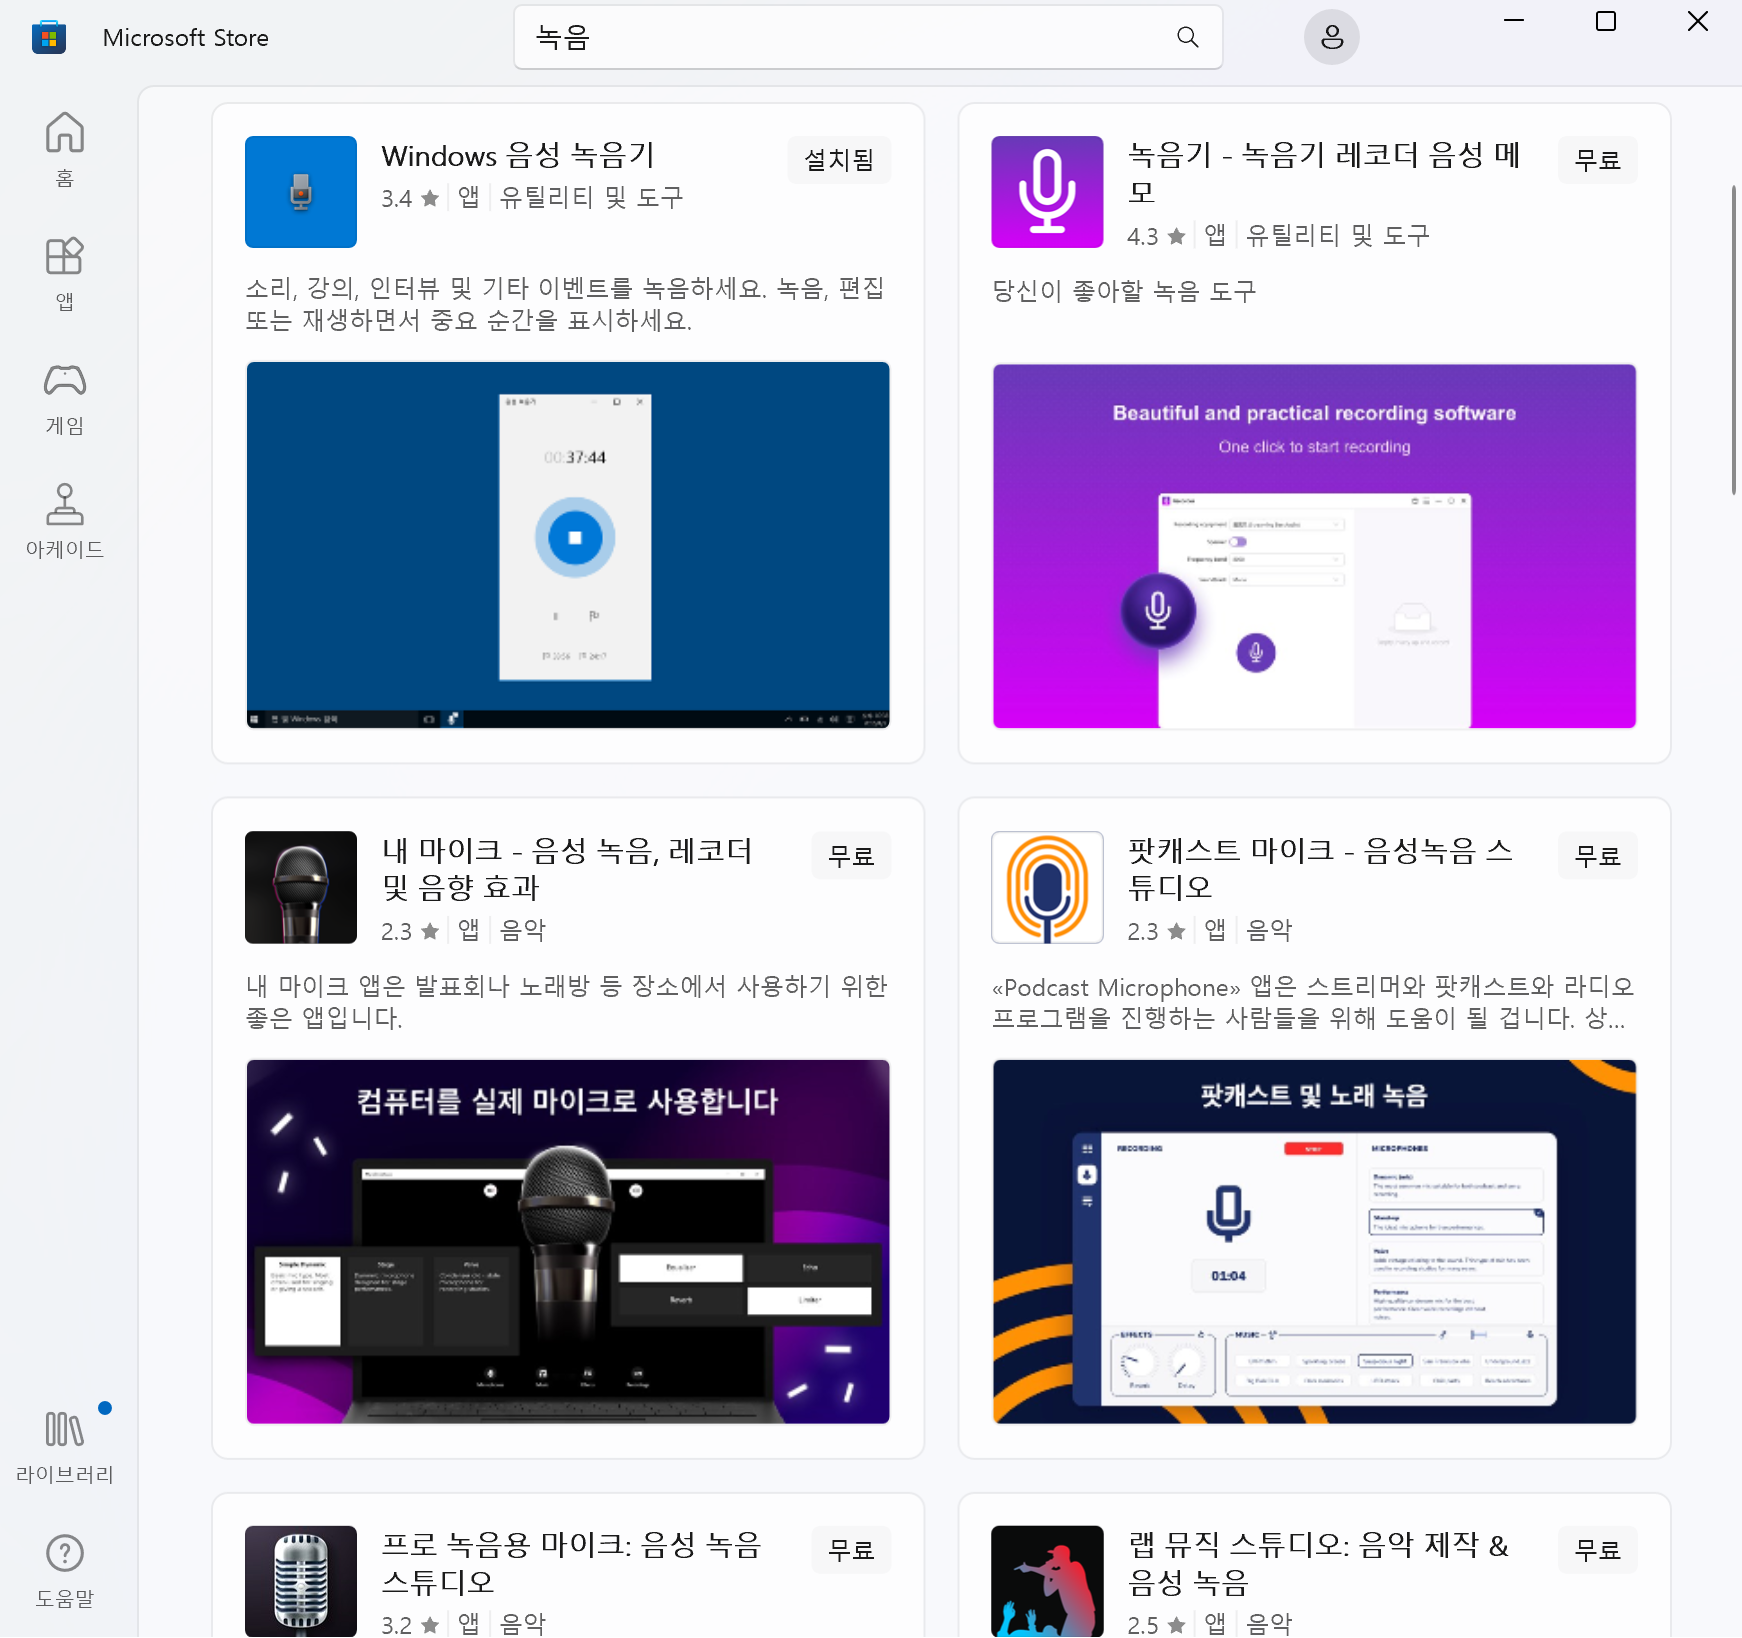
Task: Click the vertical scrollbar thumb
Action: point(1734,340)
